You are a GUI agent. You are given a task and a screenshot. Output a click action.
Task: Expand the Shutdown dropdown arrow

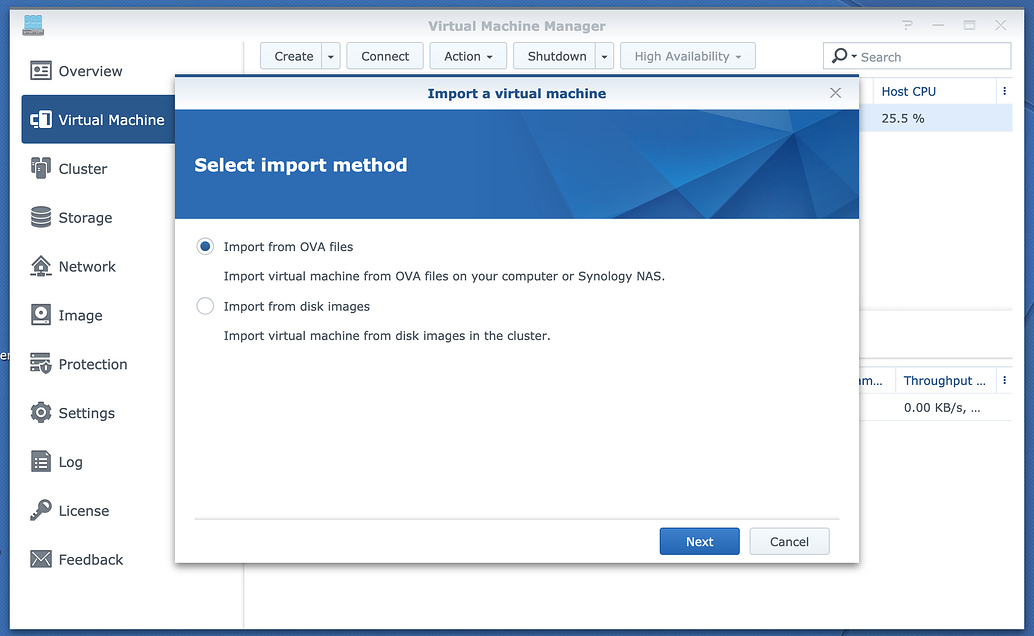(x=604, y=57)
